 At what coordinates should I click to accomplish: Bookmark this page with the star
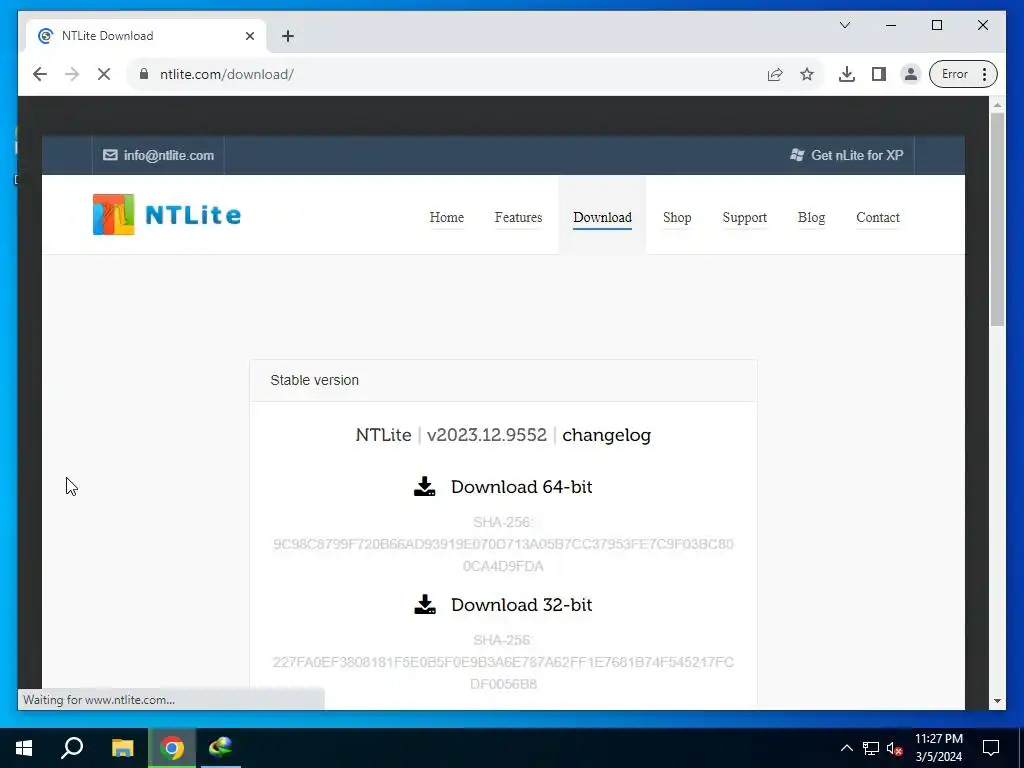click(807, 74)
